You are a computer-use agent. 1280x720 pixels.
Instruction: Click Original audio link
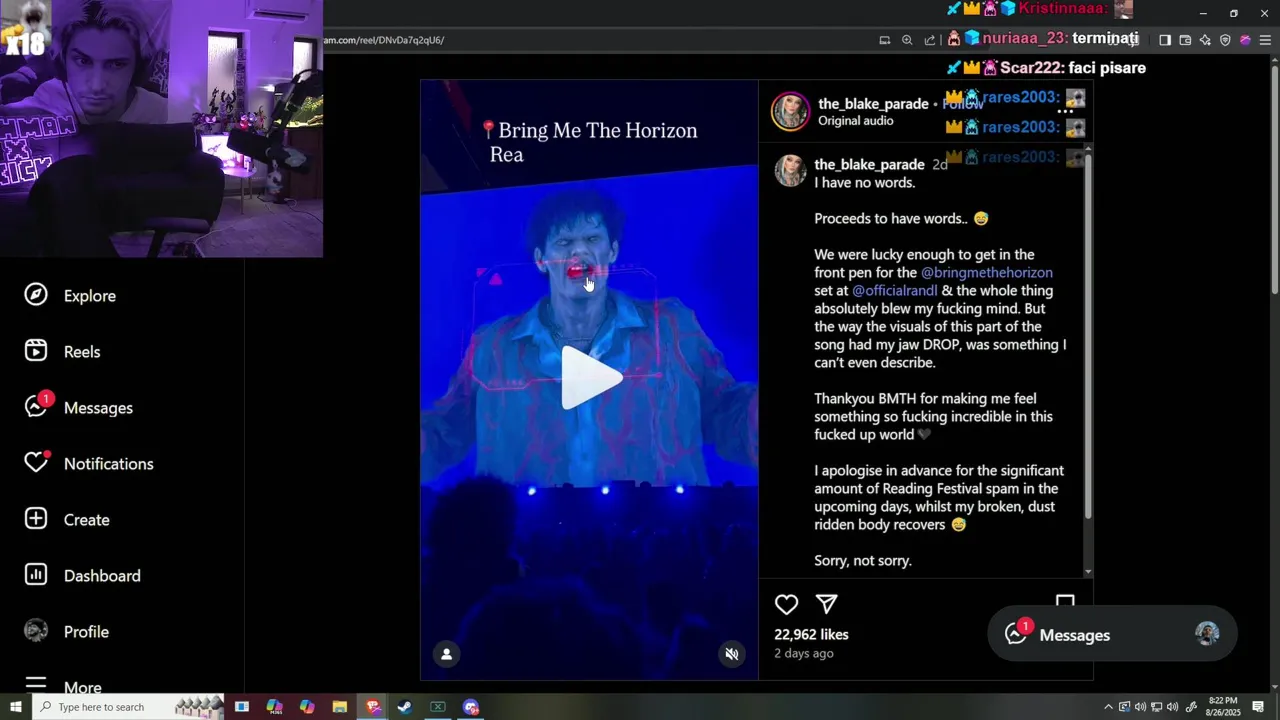[x=855, y=121]
